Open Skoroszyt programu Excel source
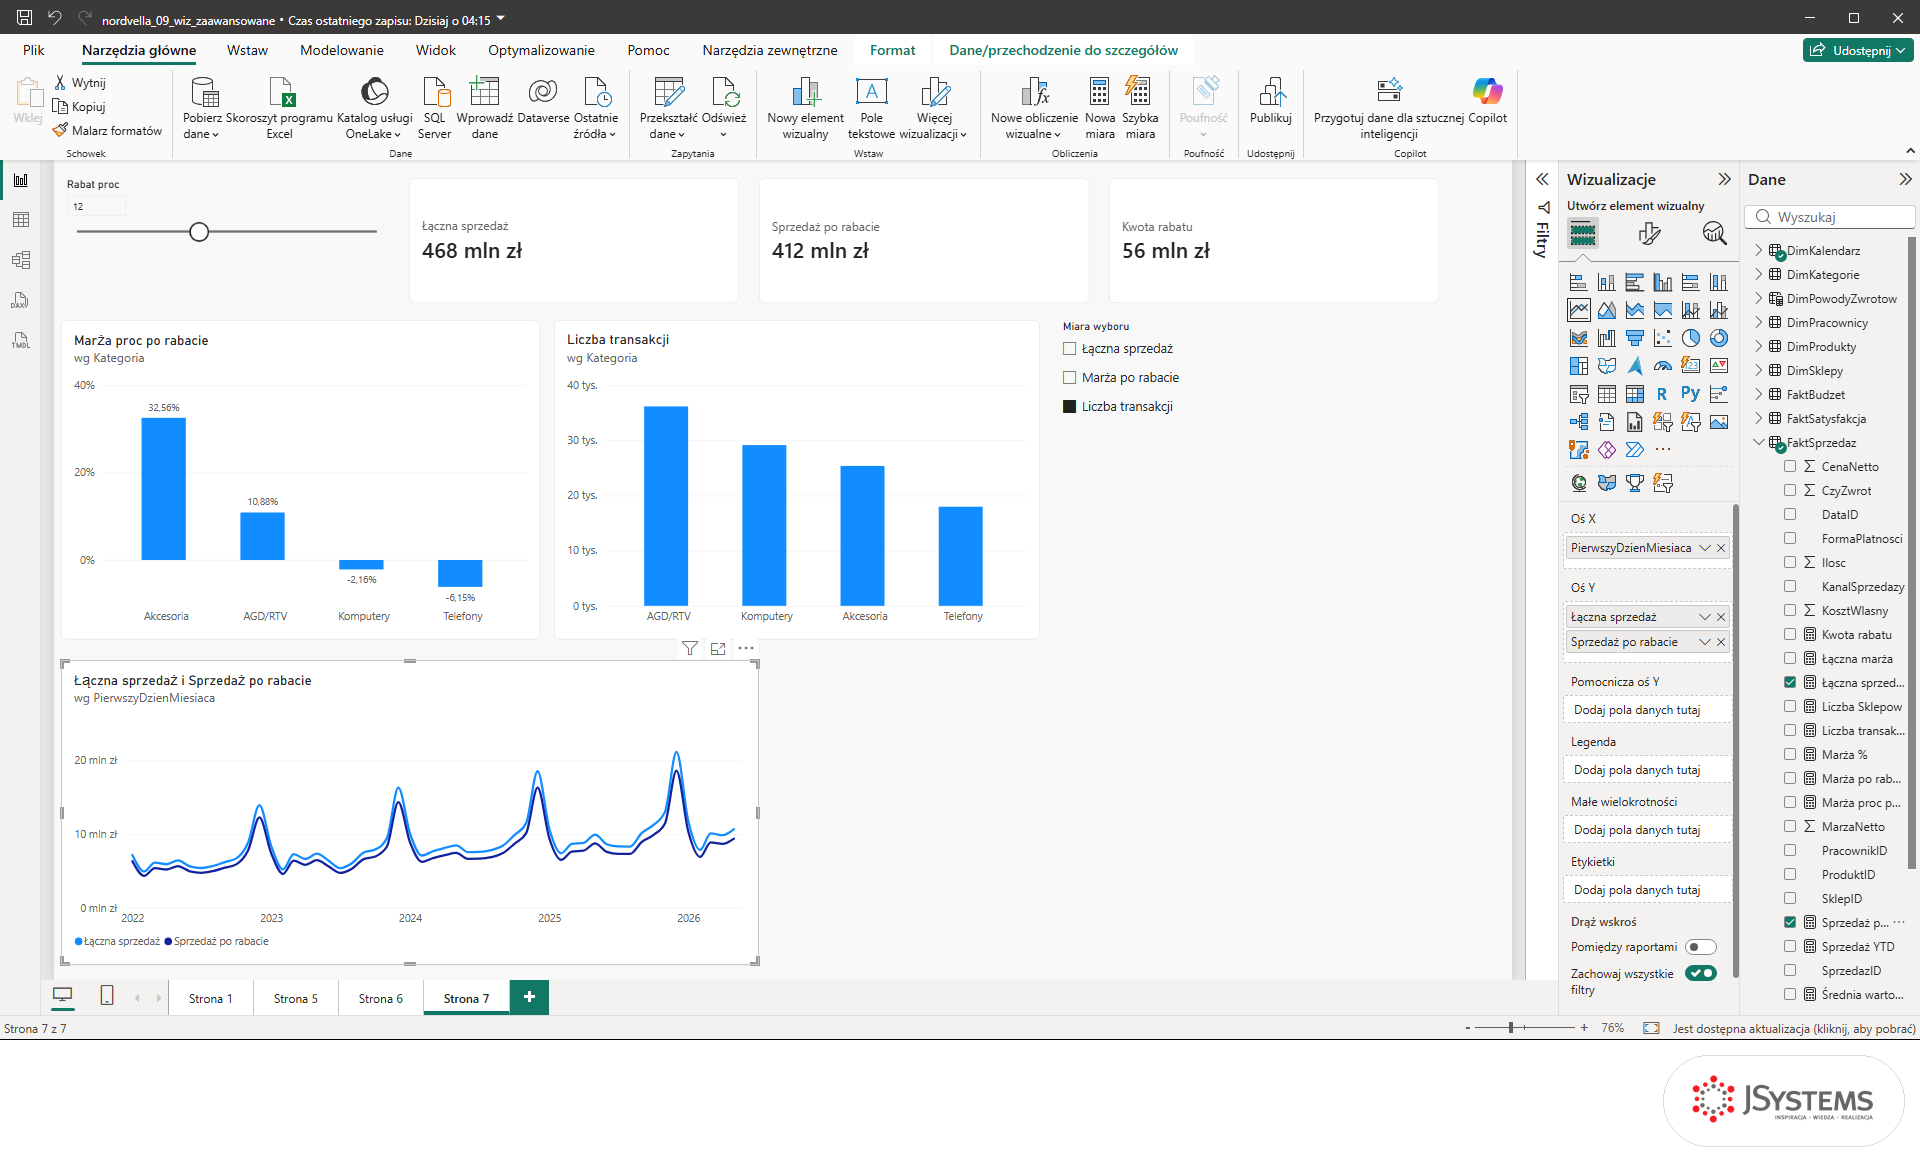The height and width of the screenshot is (1162, 1920). coord(280,93)
